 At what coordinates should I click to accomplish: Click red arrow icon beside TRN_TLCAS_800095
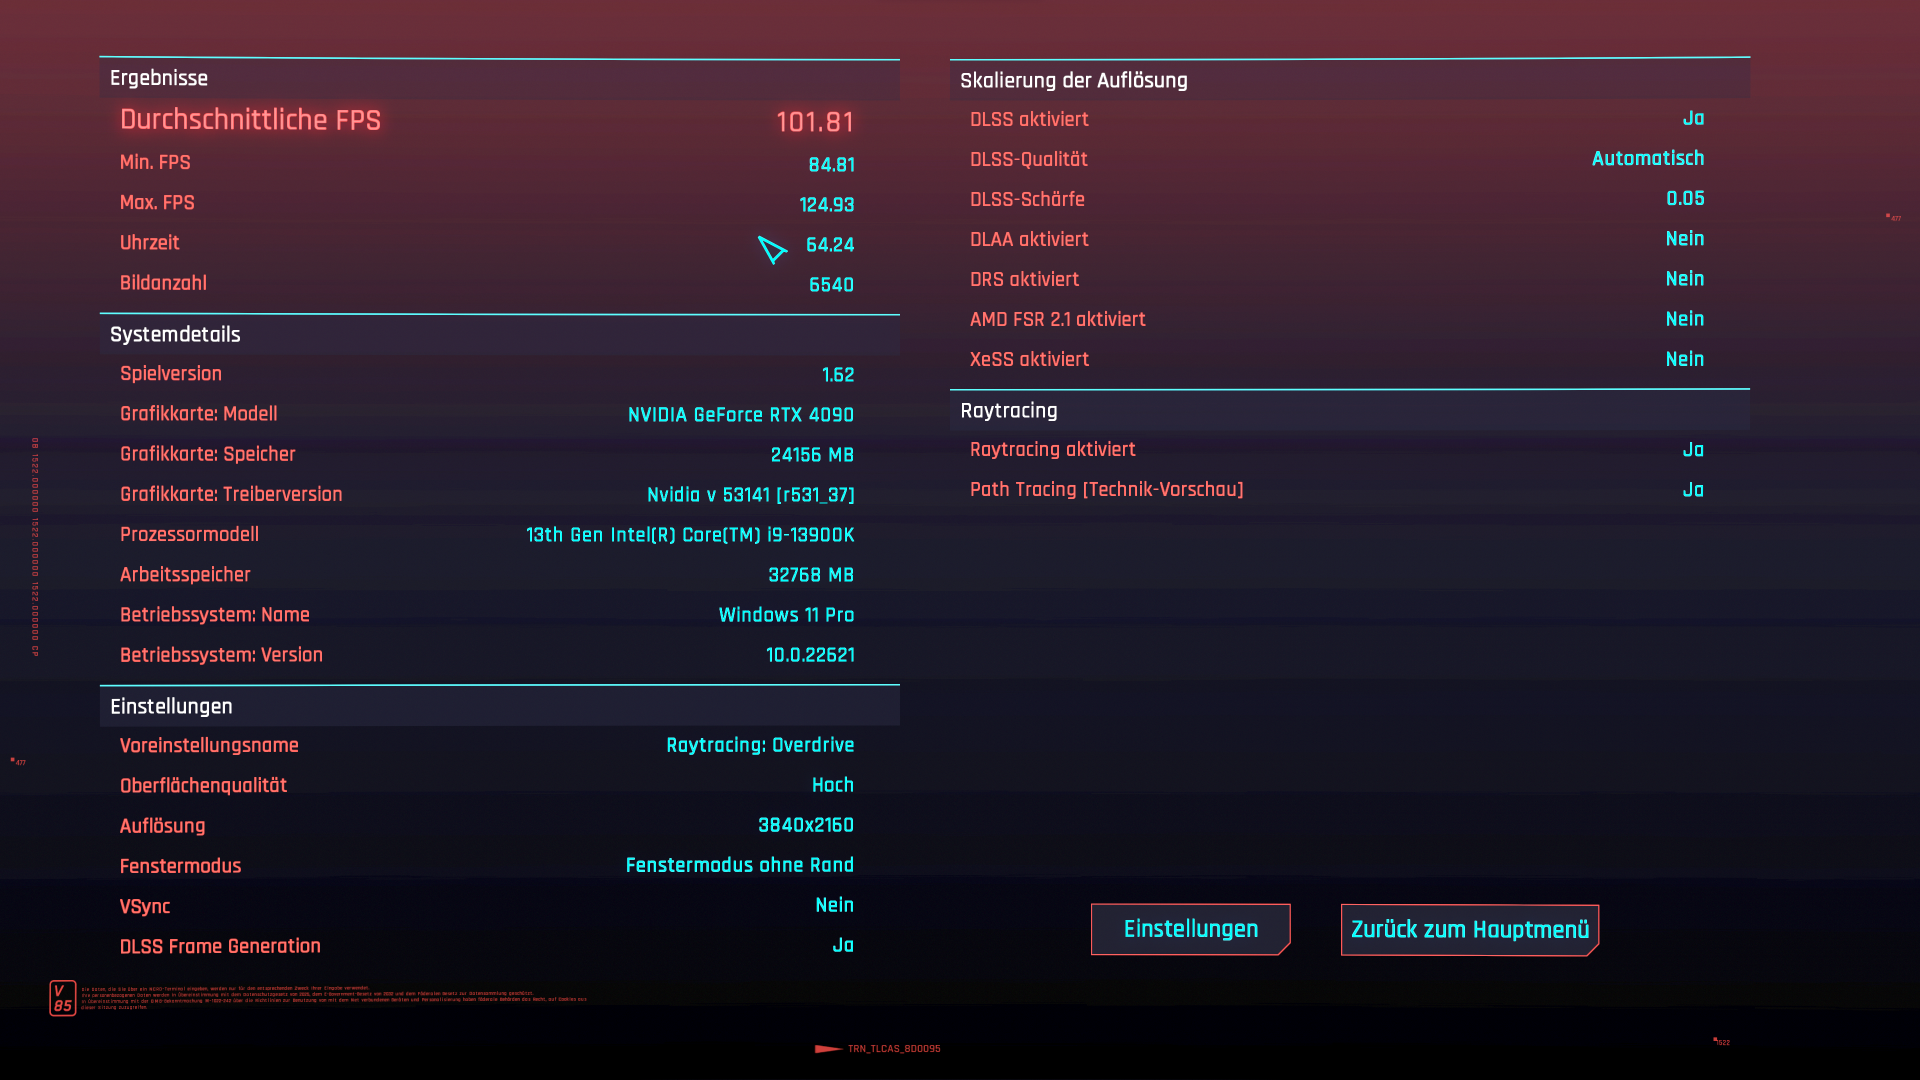pyautogui.click(x=828, y=1049)
